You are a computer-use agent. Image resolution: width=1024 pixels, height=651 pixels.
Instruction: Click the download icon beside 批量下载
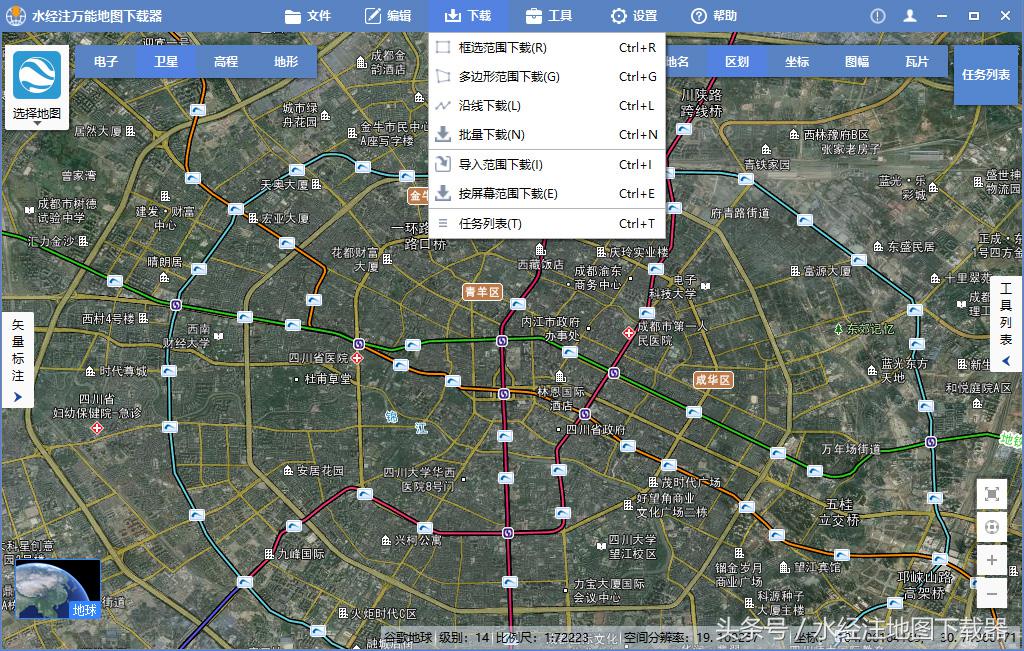pyautogui.click(x=443, y=135)
